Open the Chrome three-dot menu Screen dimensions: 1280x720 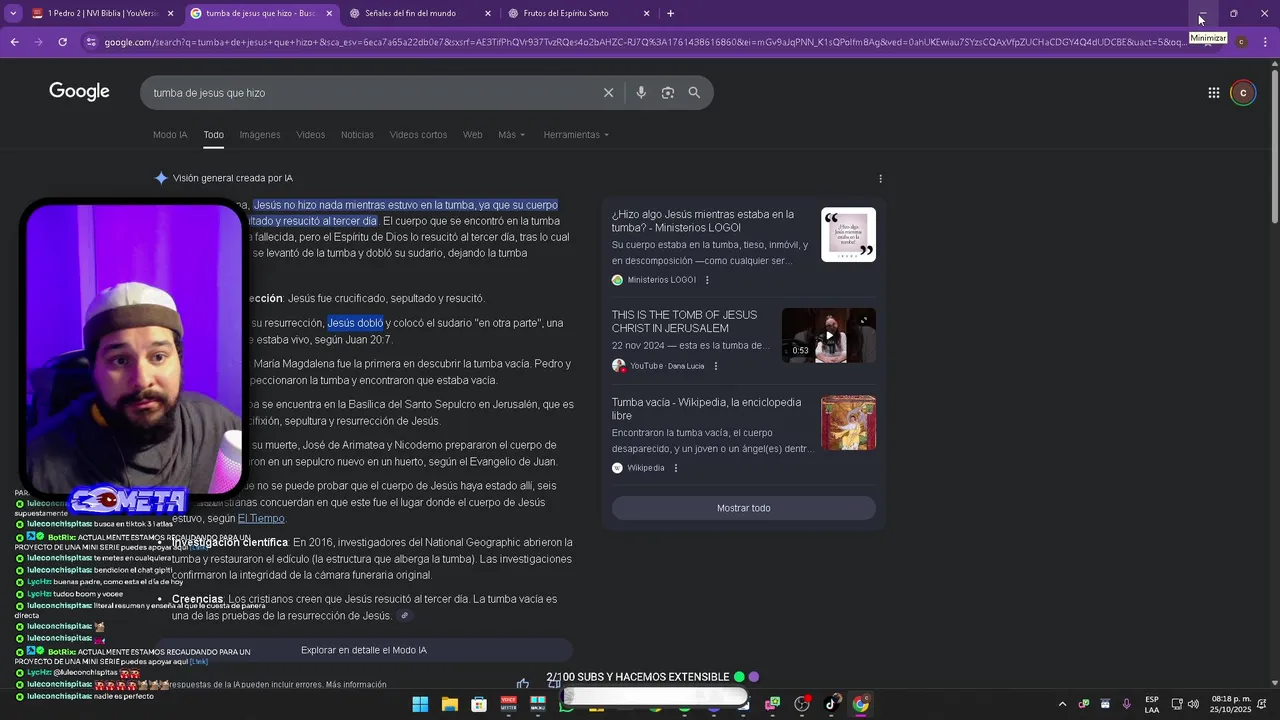tap(1265, 42)
